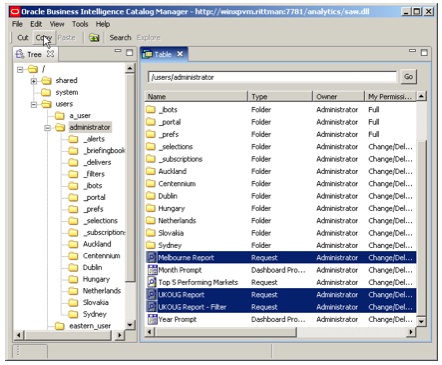Click the Year Prompt dashboard icon
Viewport: 442px width, 365px height.
[x=152, y=319]
